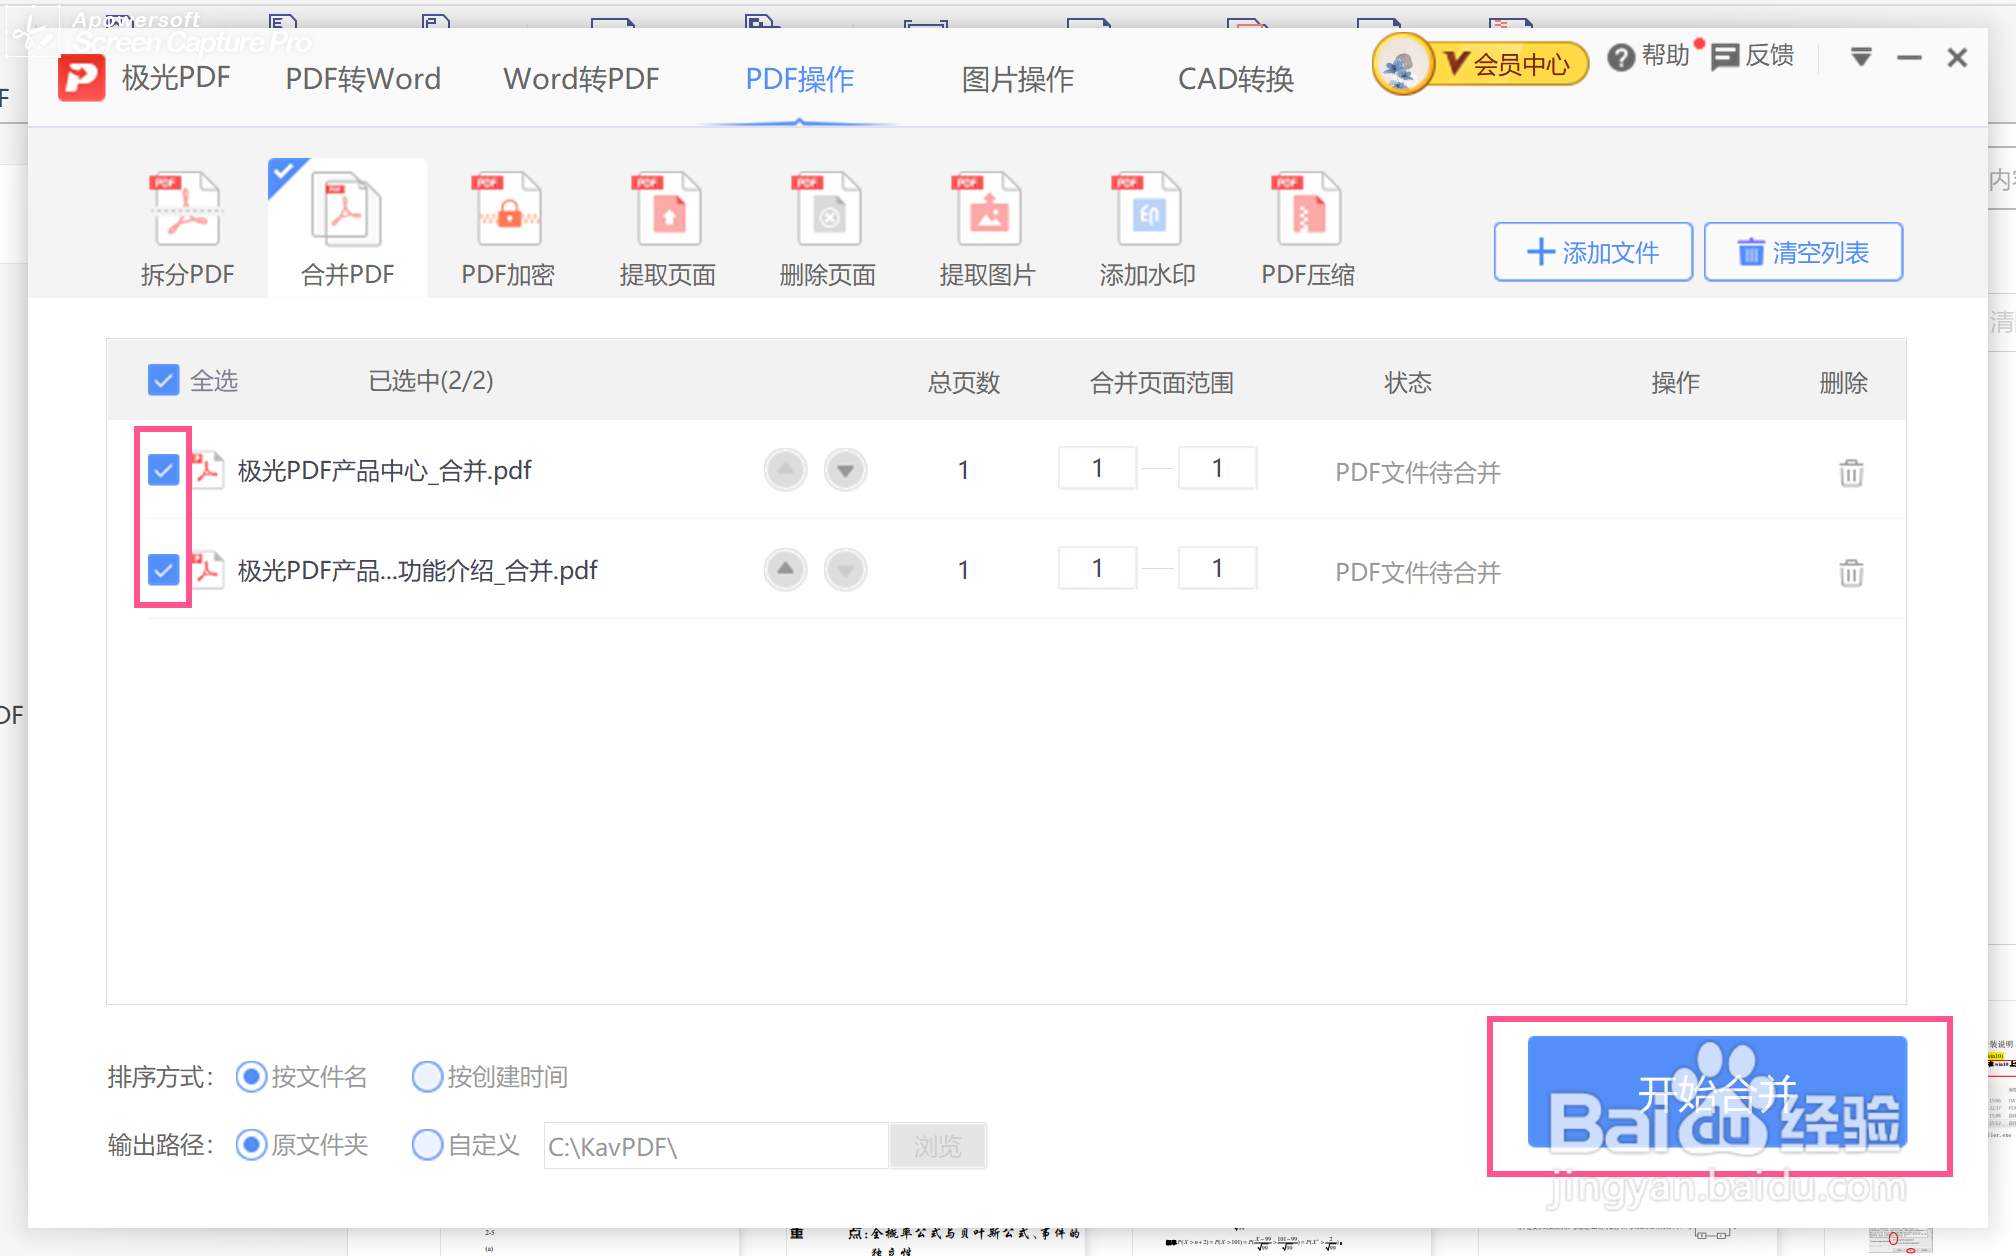The image size is (2016, 1256).
Task: Click start page field for 产品中心_合并.pdf
Action: coord(1097,468)
